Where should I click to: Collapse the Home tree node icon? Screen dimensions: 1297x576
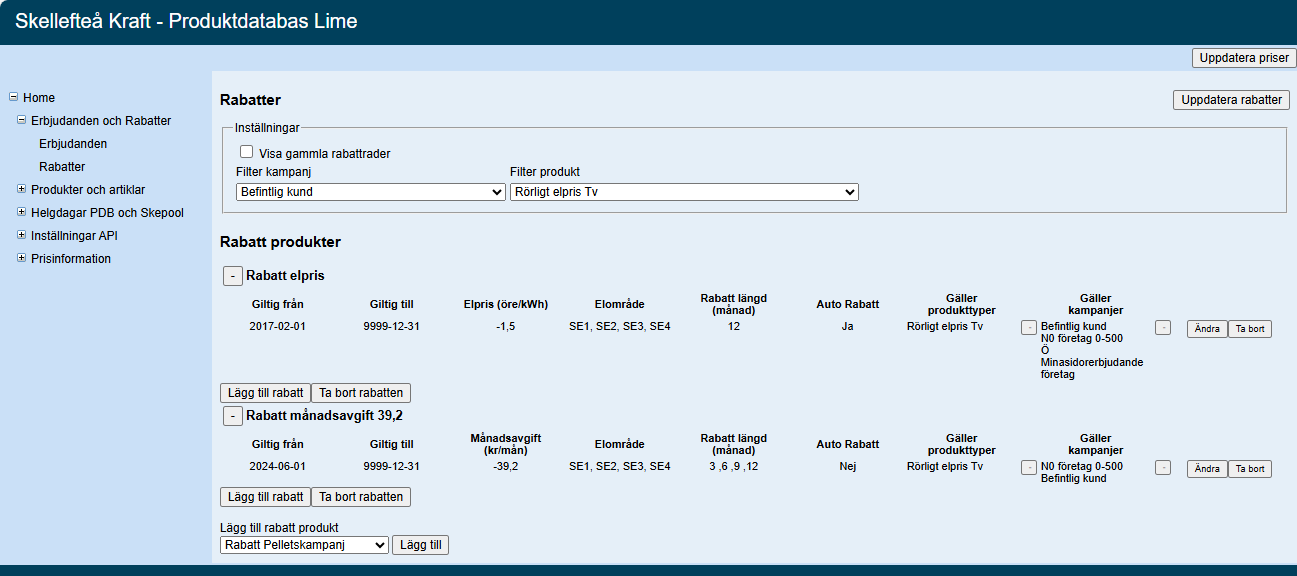[x=14, y=97]
